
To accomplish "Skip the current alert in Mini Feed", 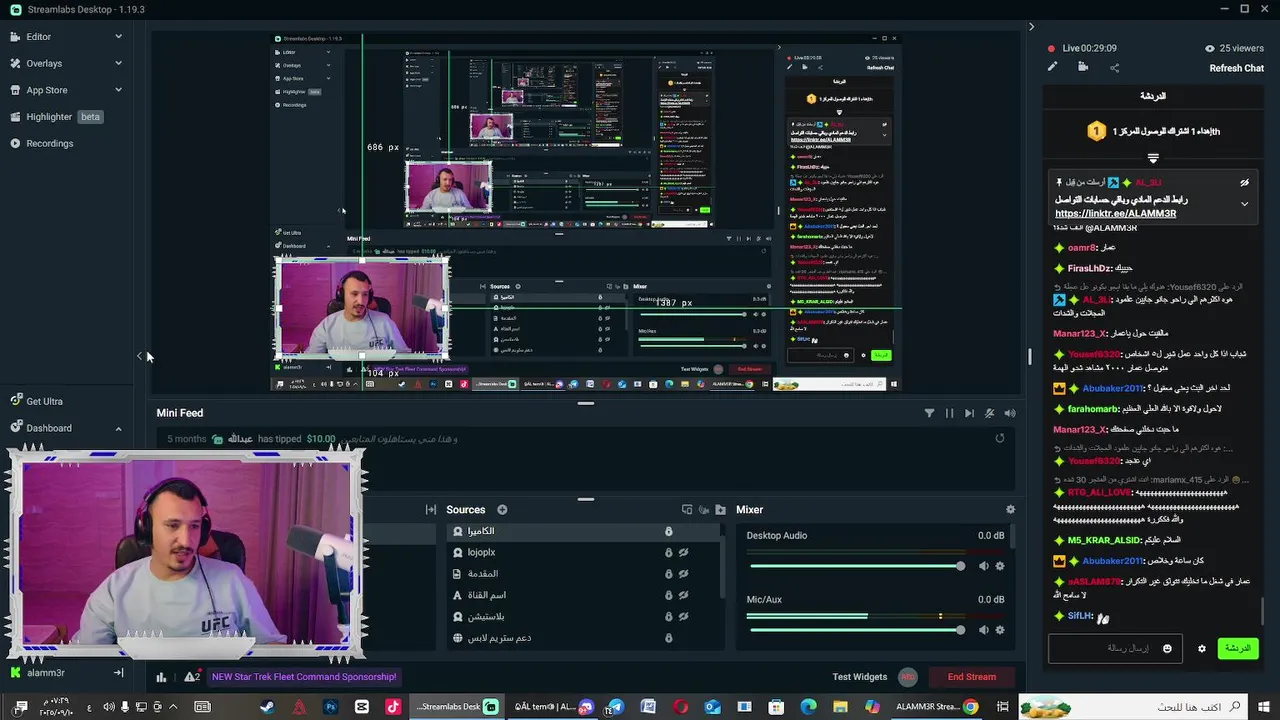I will tap(969, 413).
